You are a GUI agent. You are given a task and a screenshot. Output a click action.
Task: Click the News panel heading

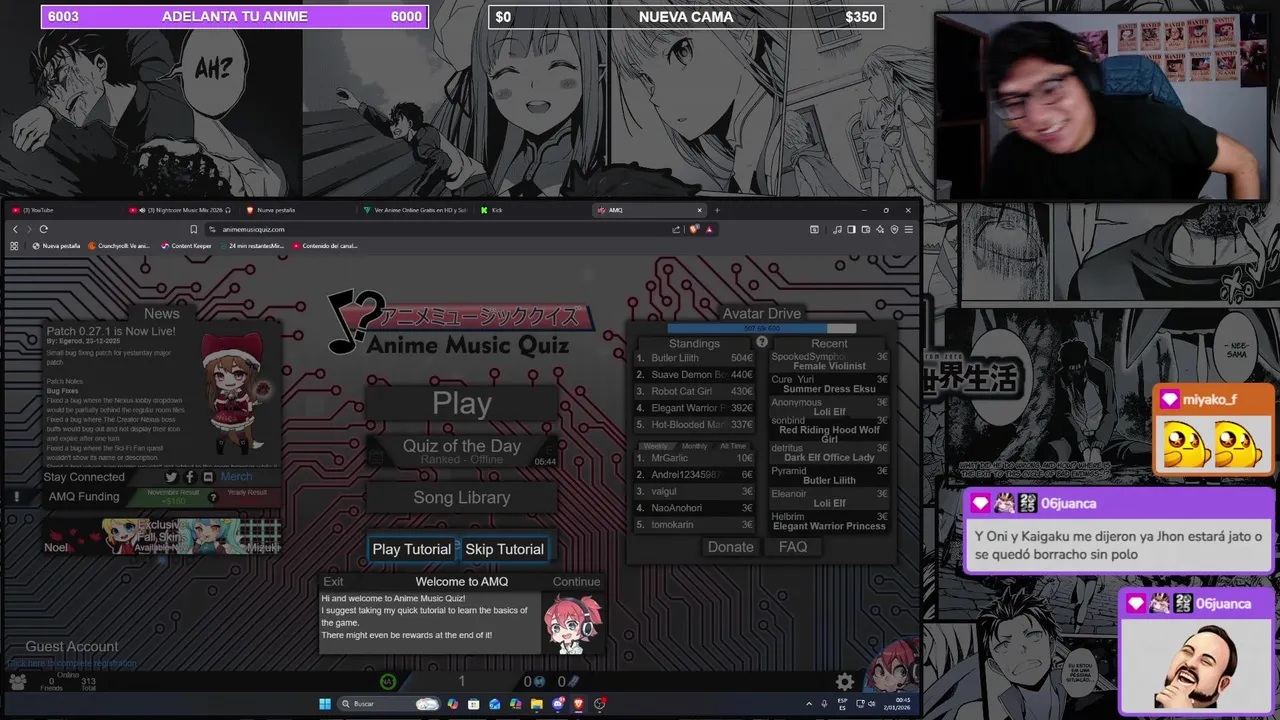coord(162,313)
